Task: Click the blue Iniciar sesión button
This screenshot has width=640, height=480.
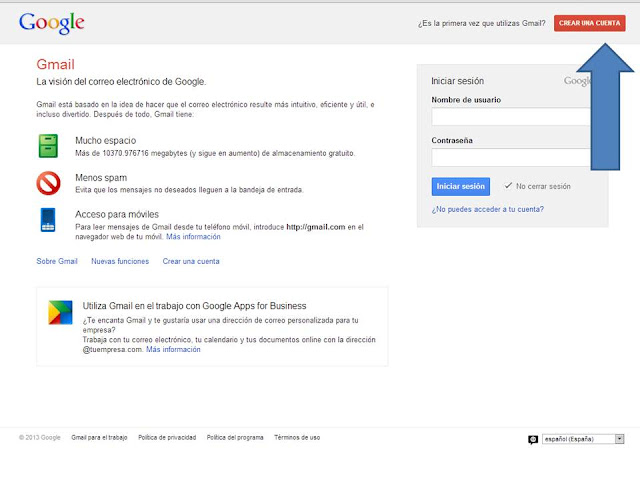Action: click(460, 187)
